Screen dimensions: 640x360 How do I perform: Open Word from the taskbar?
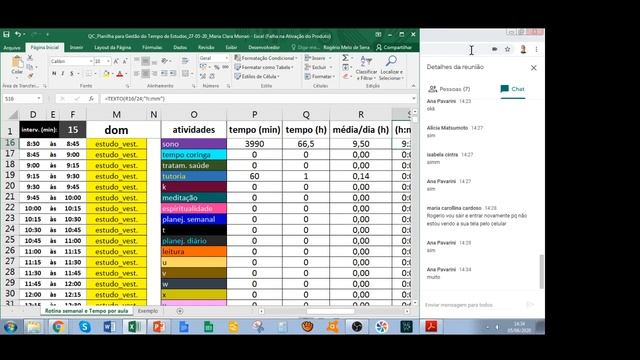pyautogui.click(x=109, y=327)
